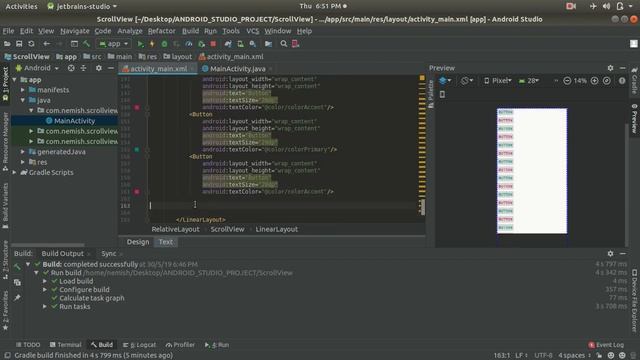
Task: Expand Gradle Scripts node
Action: pyautogui.click(x=15, y=172)
